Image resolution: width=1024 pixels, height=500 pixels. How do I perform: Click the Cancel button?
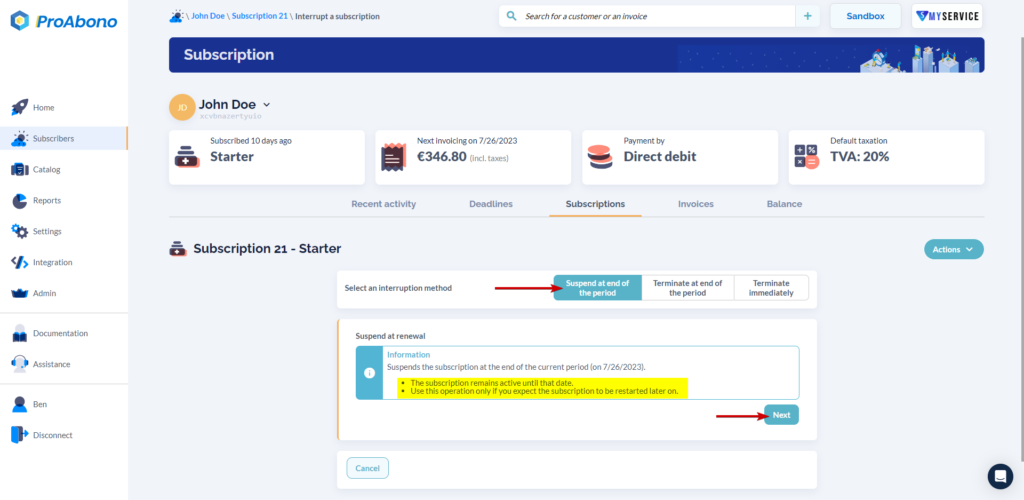click(x=367, y=468)
